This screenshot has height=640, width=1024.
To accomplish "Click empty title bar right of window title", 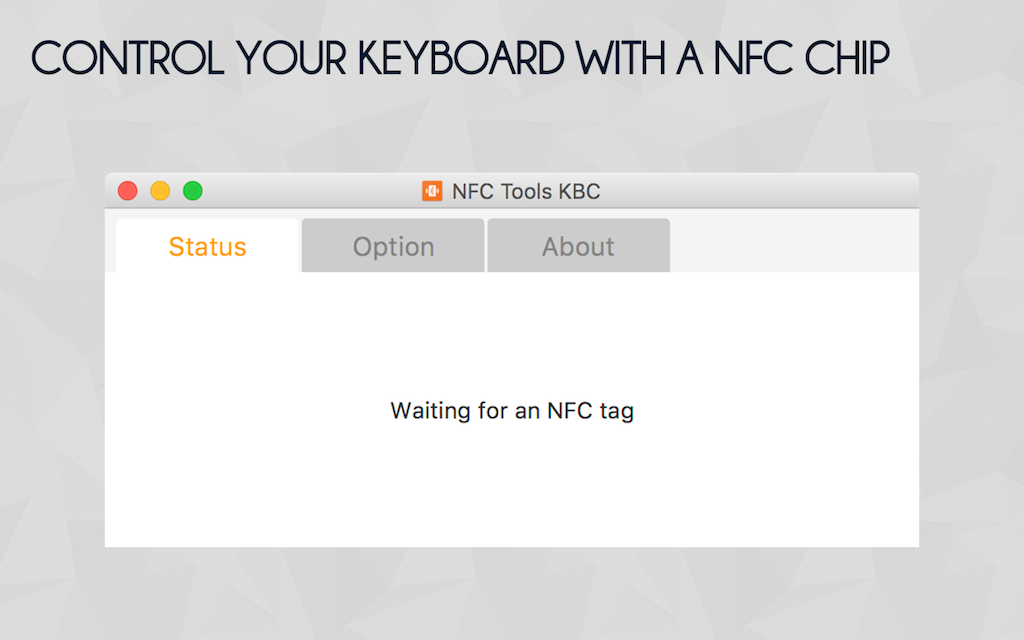I will (x=760, y=191).
